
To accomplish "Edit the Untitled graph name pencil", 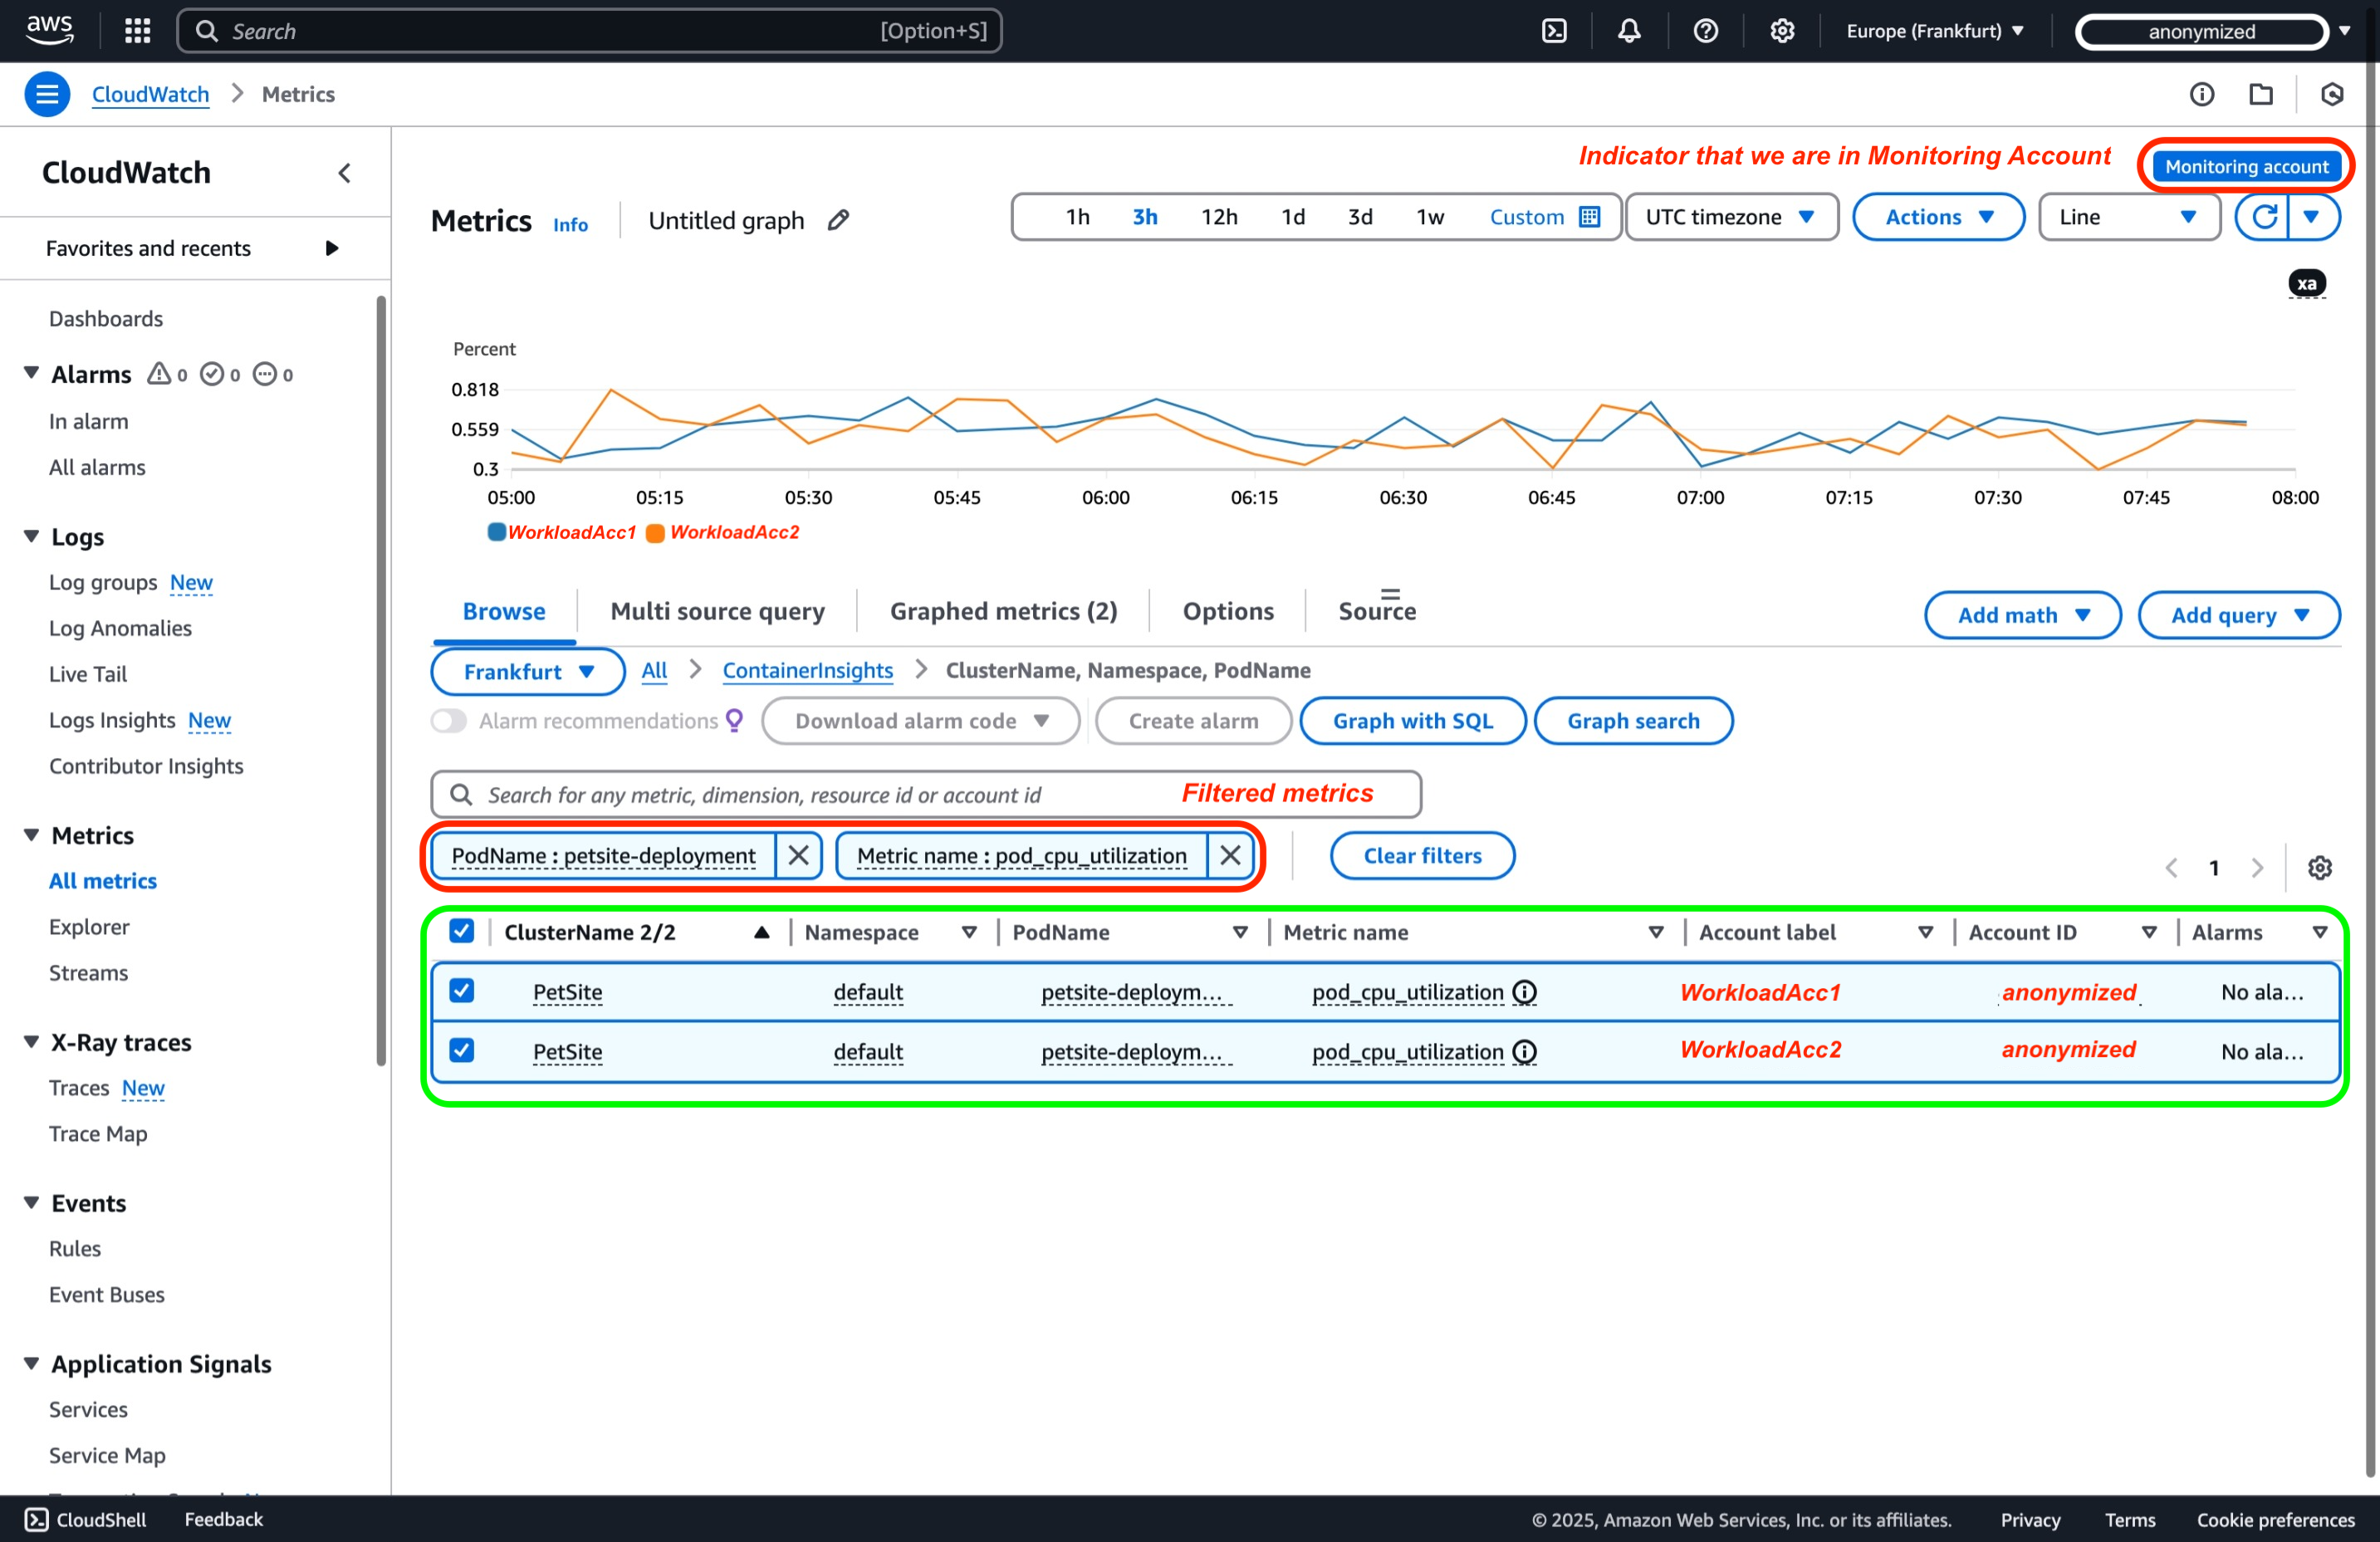I will click(x=838, y=220).
